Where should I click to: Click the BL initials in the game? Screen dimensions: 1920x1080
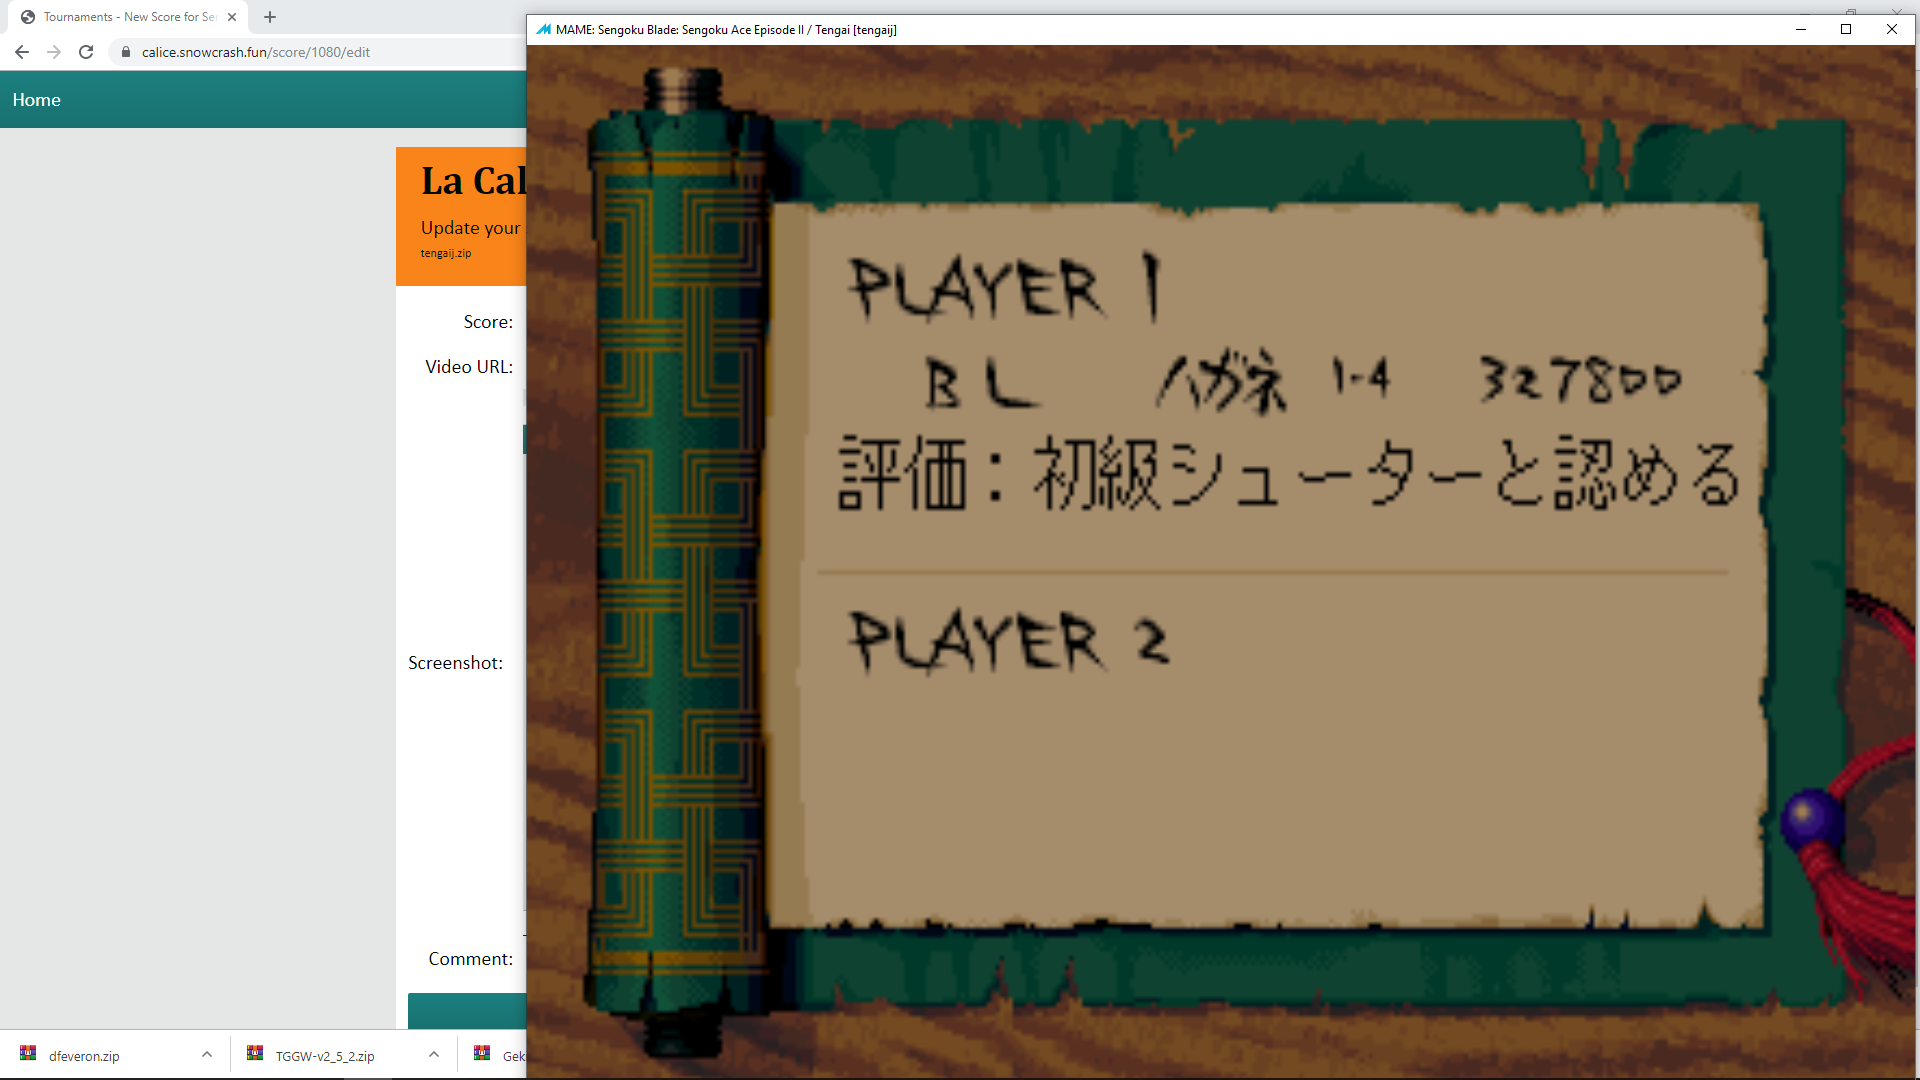(981, 383)
